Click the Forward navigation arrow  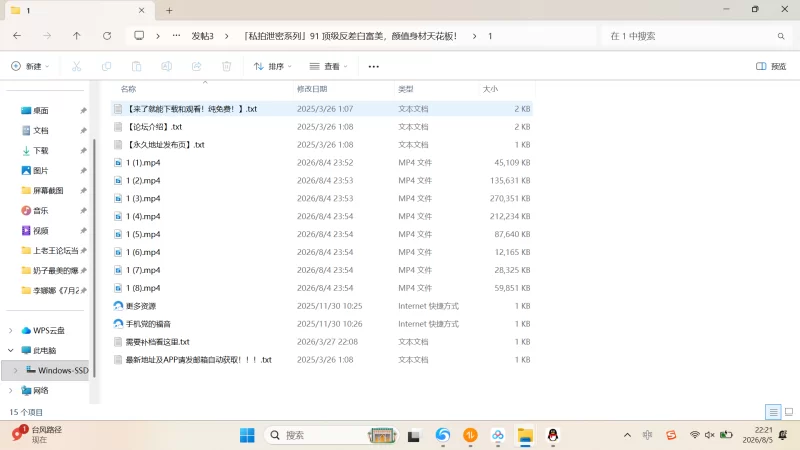47,36
